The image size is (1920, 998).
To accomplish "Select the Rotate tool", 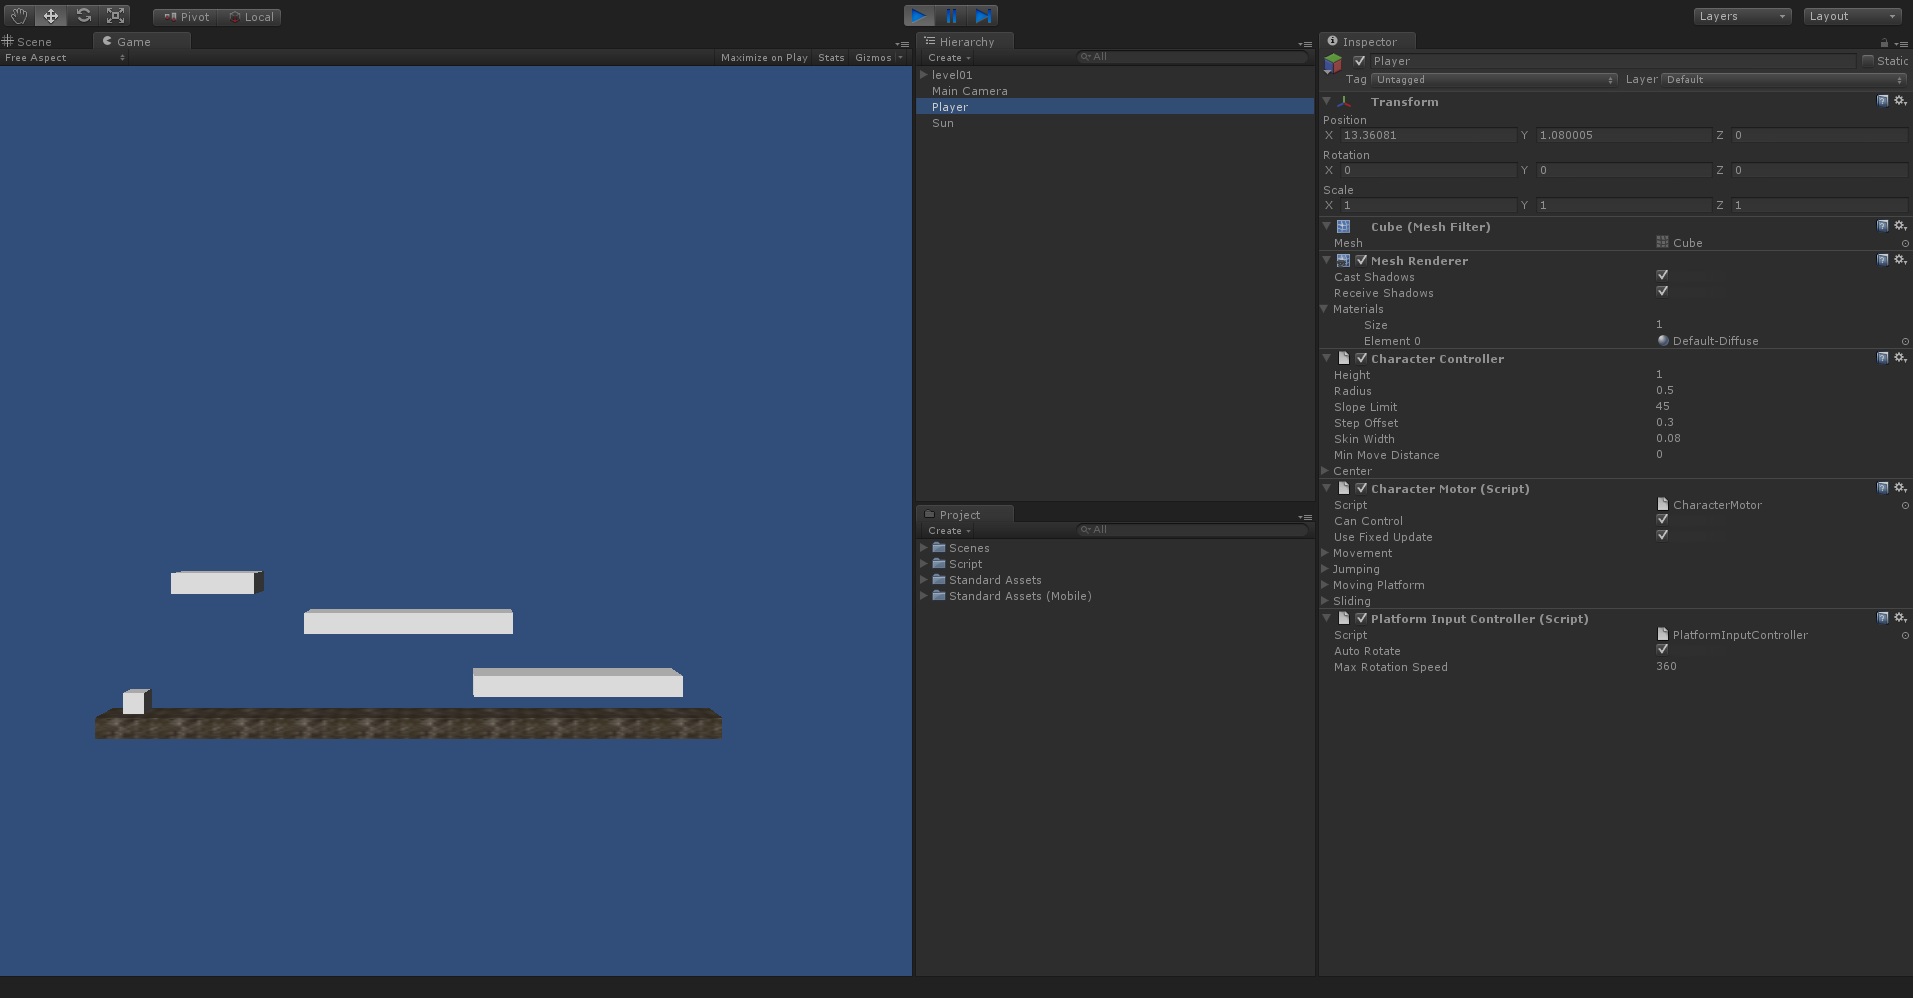I will click(x=84, y=16).
